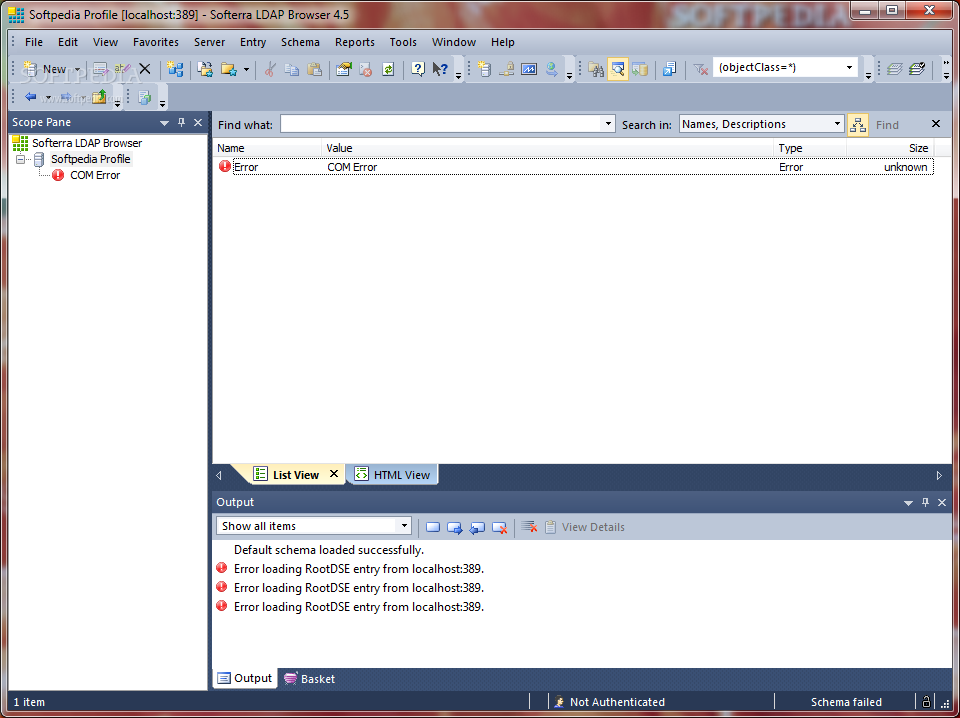This screenshot has height=718, width=960.
Task: Open the Tools menu
Action: 403,42
